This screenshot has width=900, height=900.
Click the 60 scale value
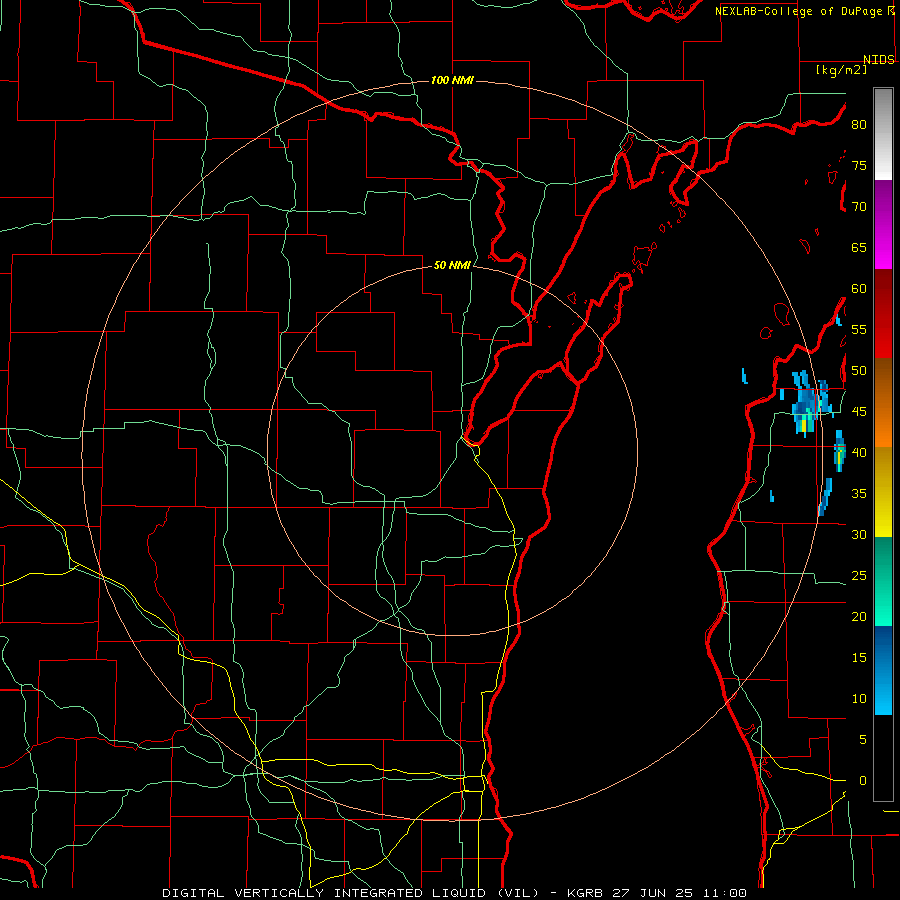[859, 289]
